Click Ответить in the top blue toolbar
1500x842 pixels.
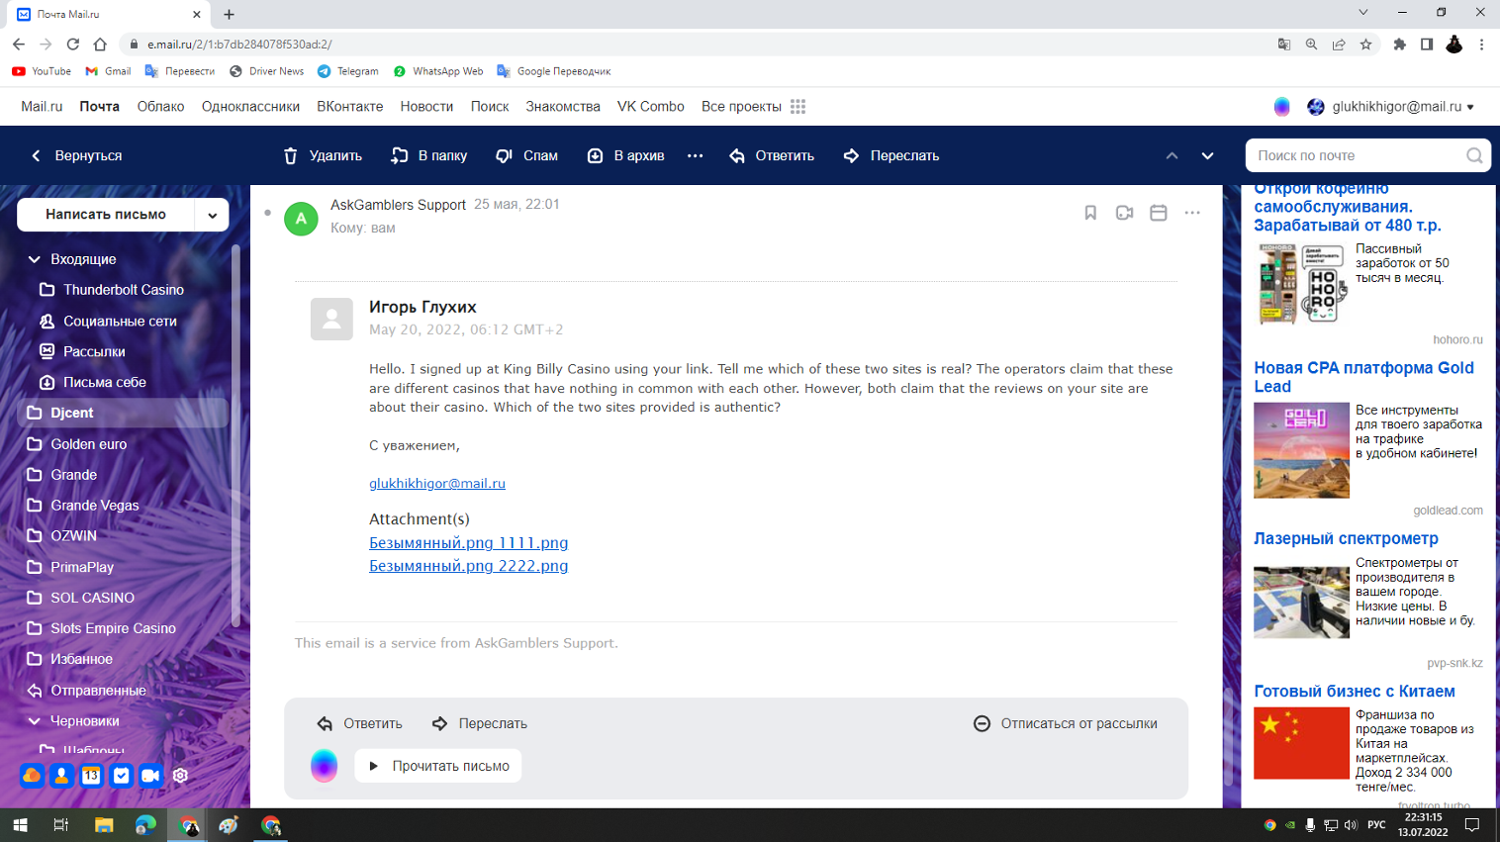tap(771, 156)
